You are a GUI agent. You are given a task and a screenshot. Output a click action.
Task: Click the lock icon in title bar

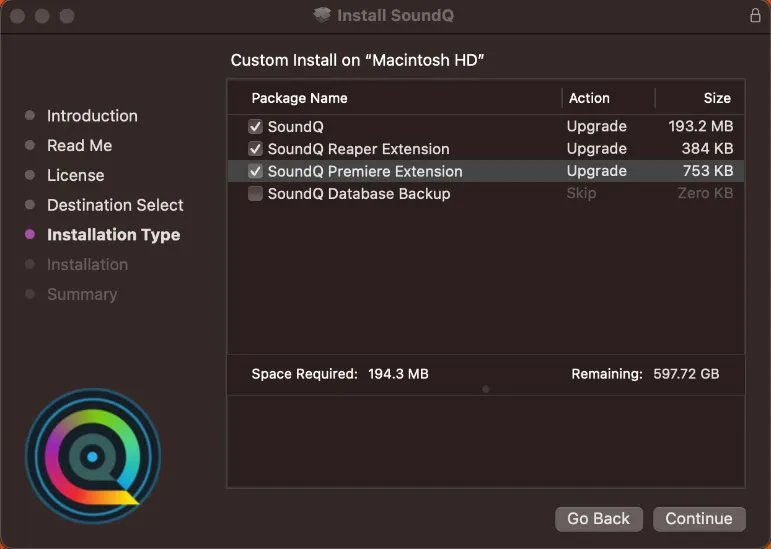tap(755, 15)
